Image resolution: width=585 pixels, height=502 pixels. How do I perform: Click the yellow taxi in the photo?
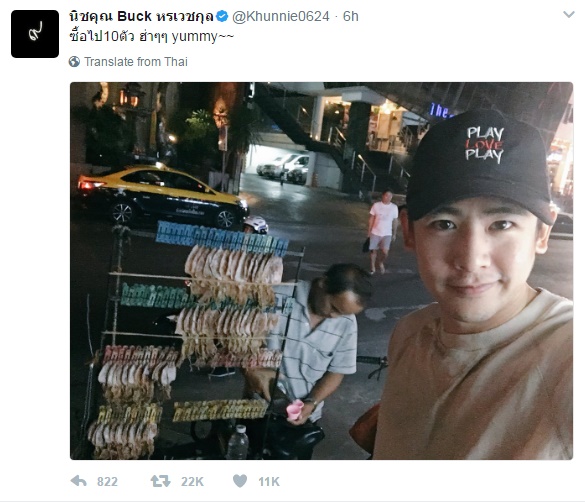(162, 197)
